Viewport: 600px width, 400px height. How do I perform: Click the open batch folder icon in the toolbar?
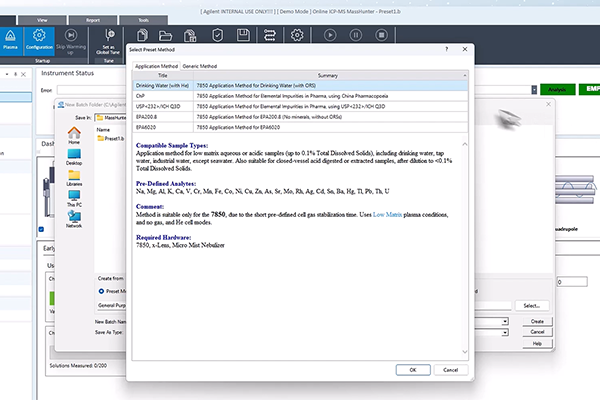click(165, 36)
